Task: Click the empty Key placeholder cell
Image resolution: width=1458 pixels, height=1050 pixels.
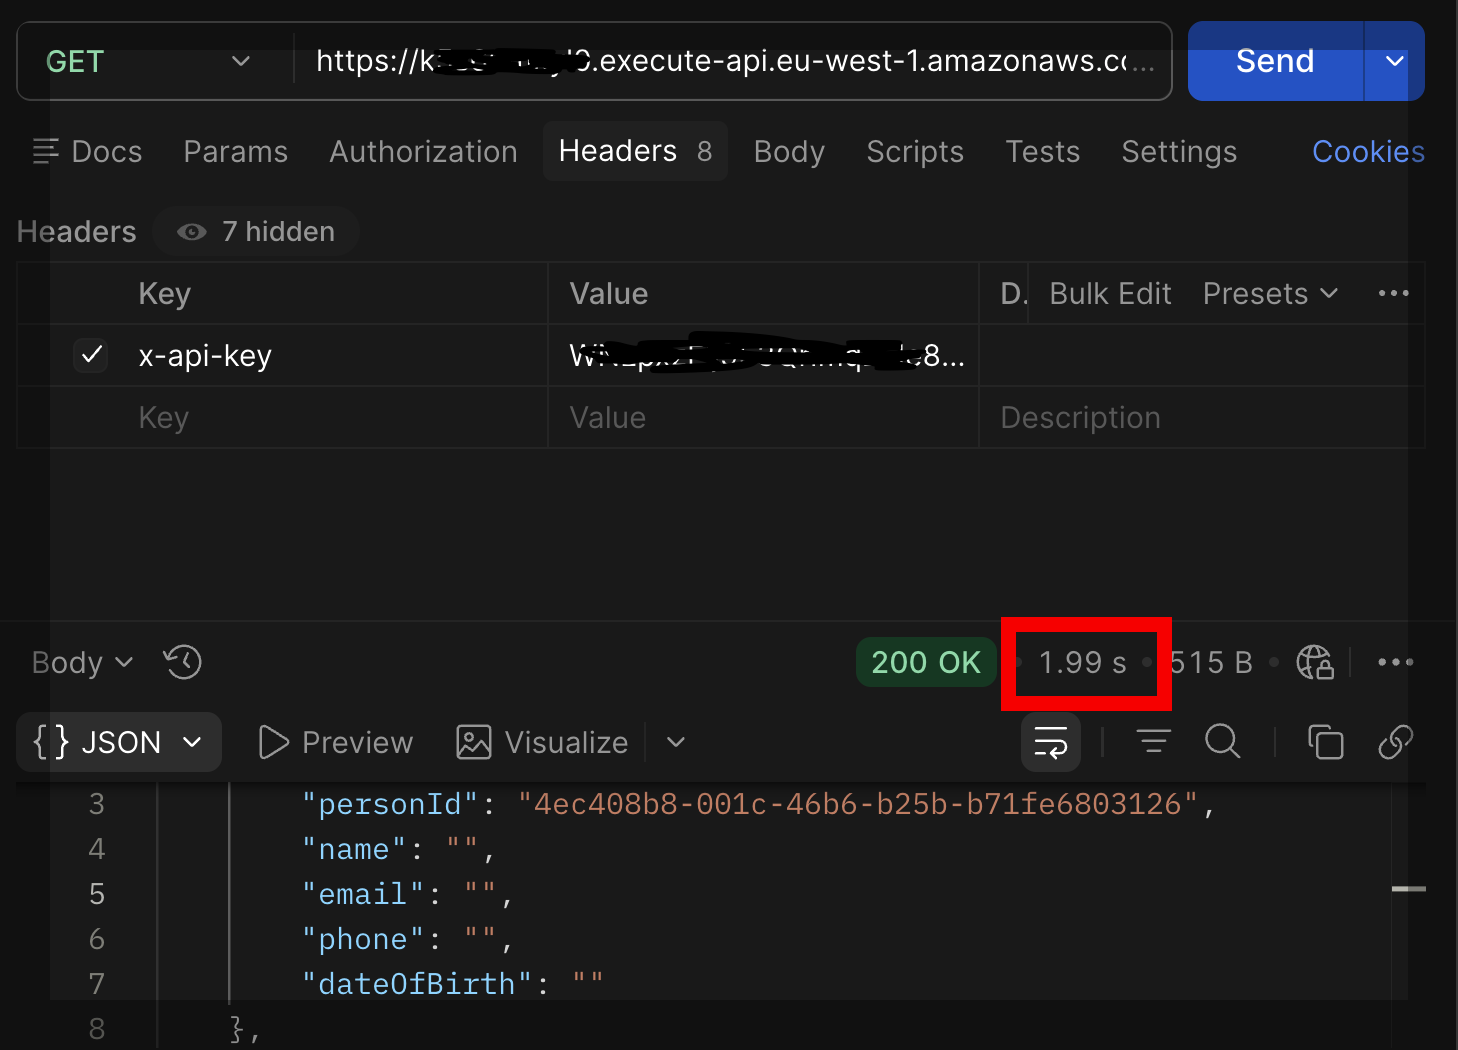Action: tap(340, 417)
